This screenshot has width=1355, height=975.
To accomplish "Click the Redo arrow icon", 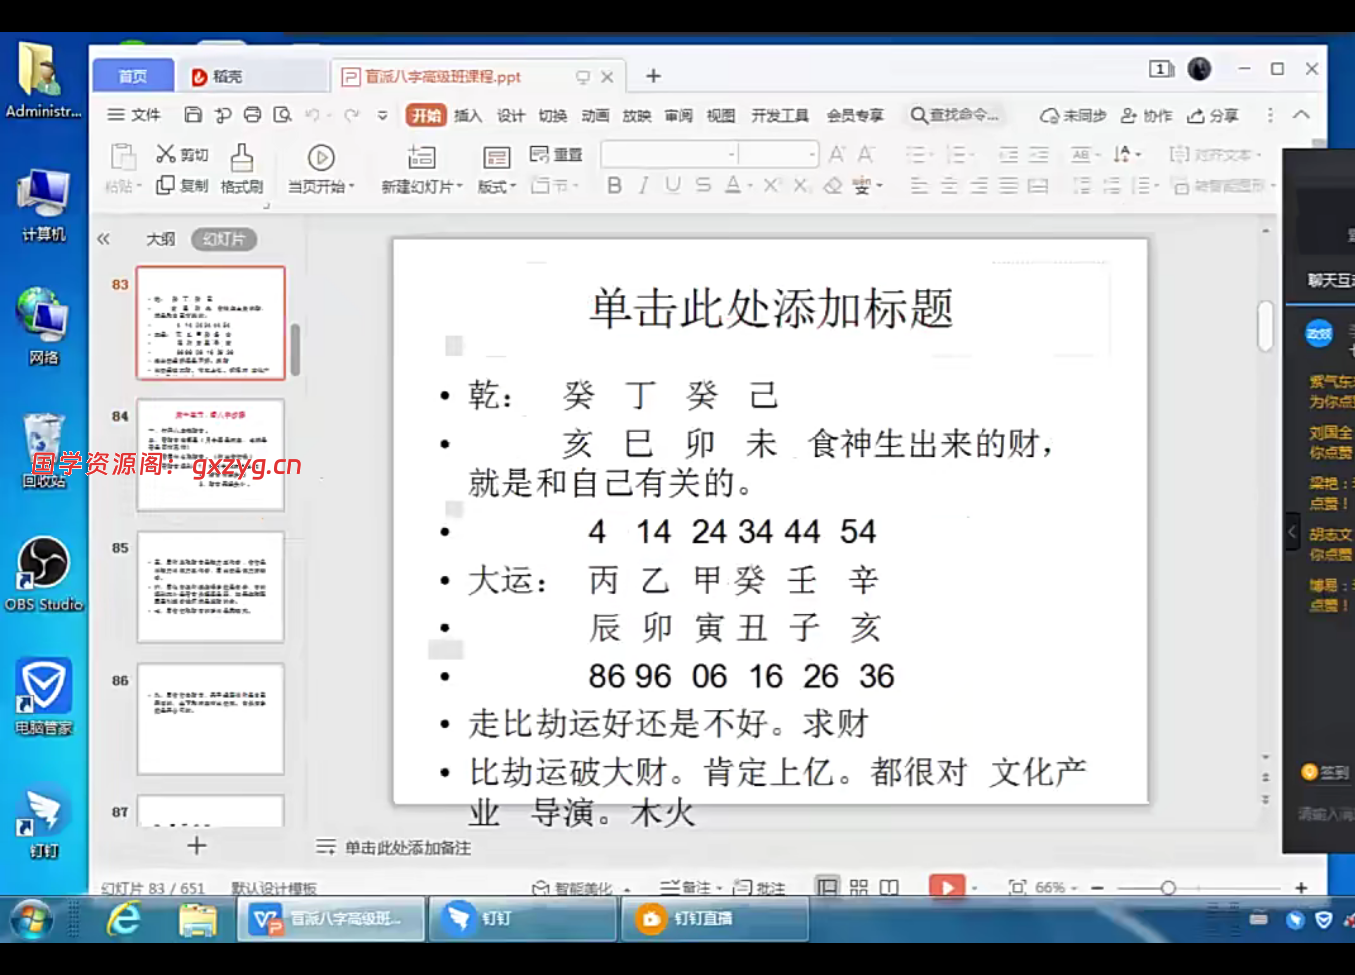I will click(352, 115).
